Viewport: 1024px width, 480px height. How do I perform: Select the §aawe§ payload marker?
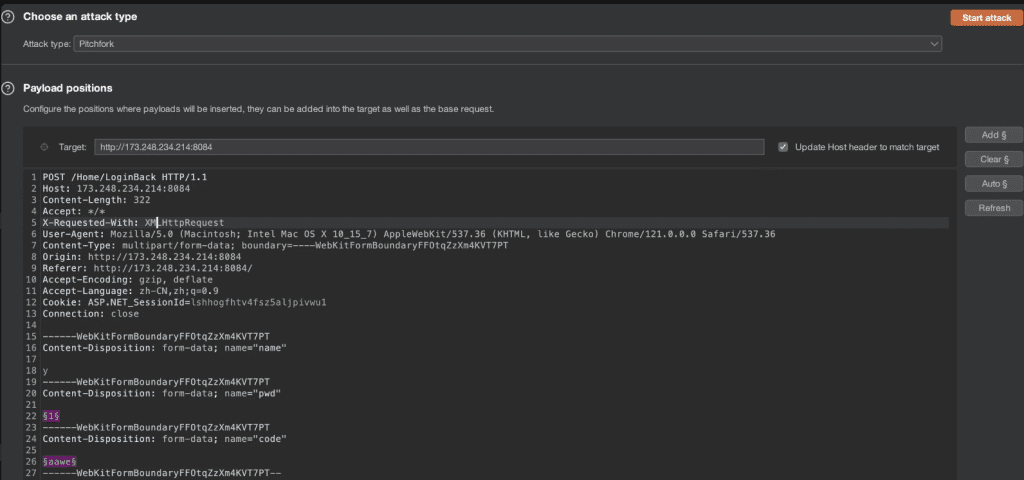coord(60,461)
